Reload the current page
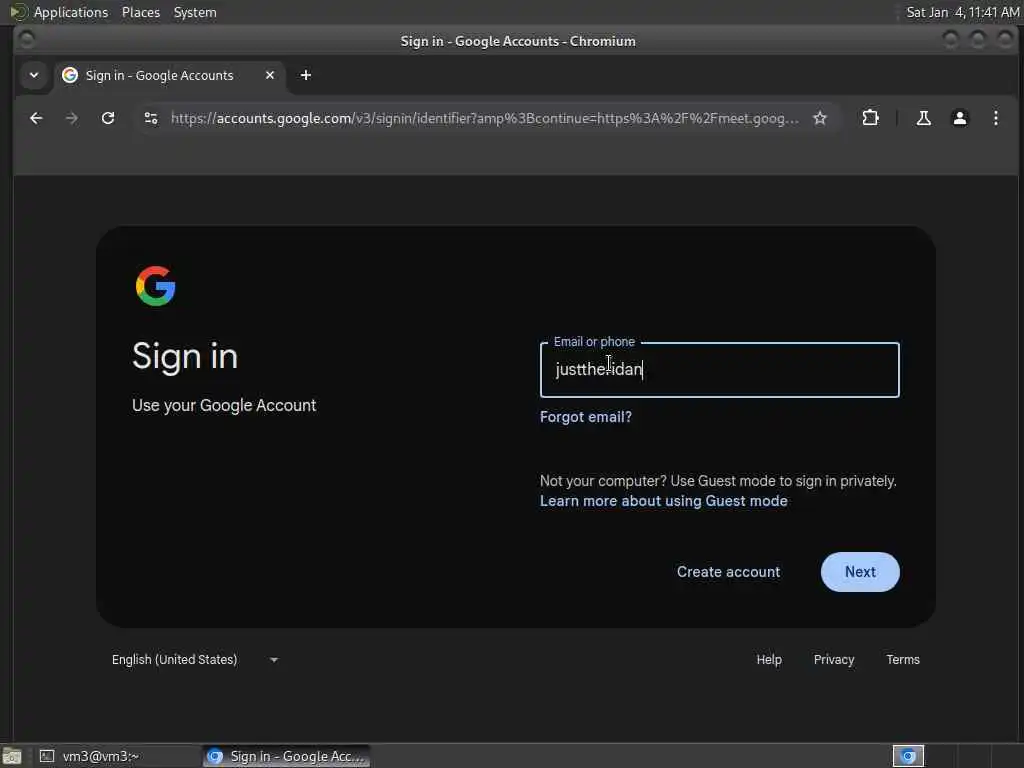 click(108, 118)
